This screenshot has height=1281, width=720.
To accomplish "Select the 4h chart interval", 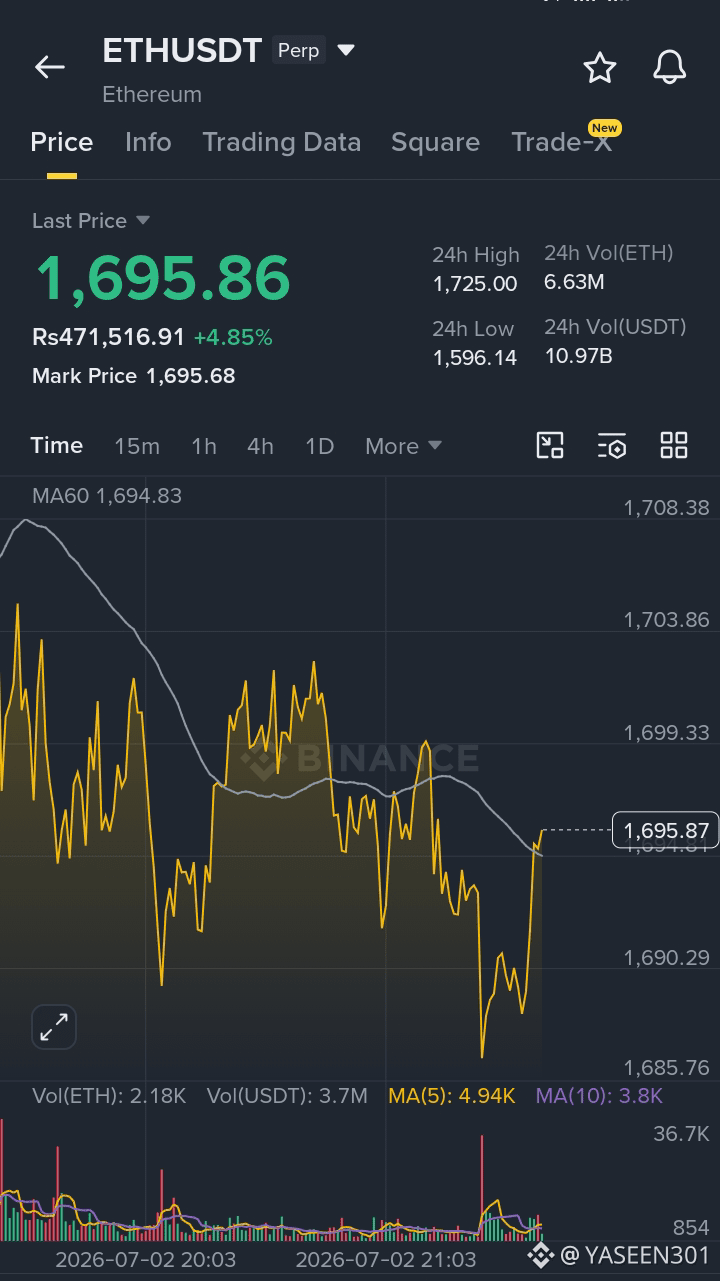I will click(260, 446).
